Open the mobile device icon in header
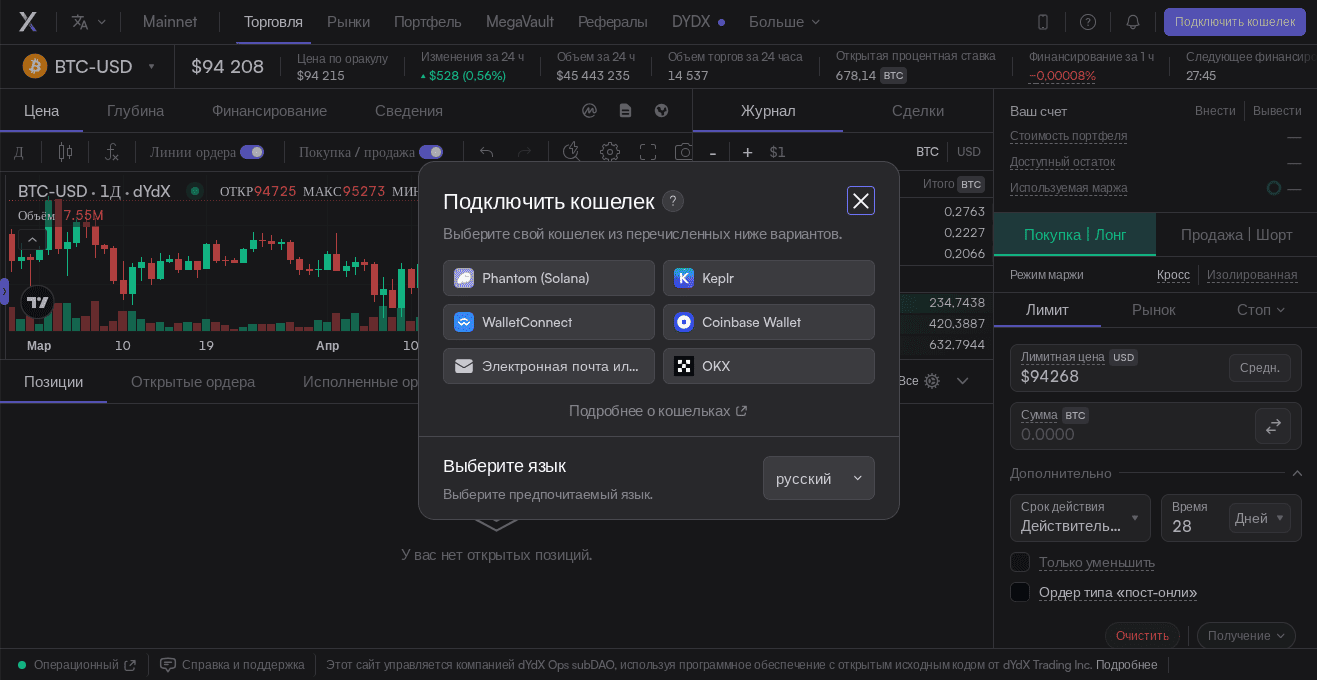Image resolution: width=1317 pixels, height=680 pixels. [x=1043, y=22]
